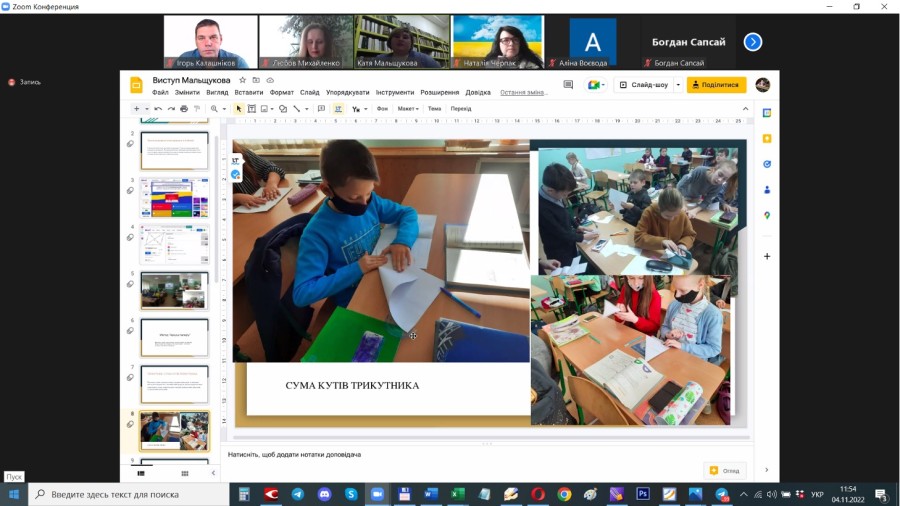900x506 pixels.
Task: Open the Фон background button
Action: [x=382, y=108]
